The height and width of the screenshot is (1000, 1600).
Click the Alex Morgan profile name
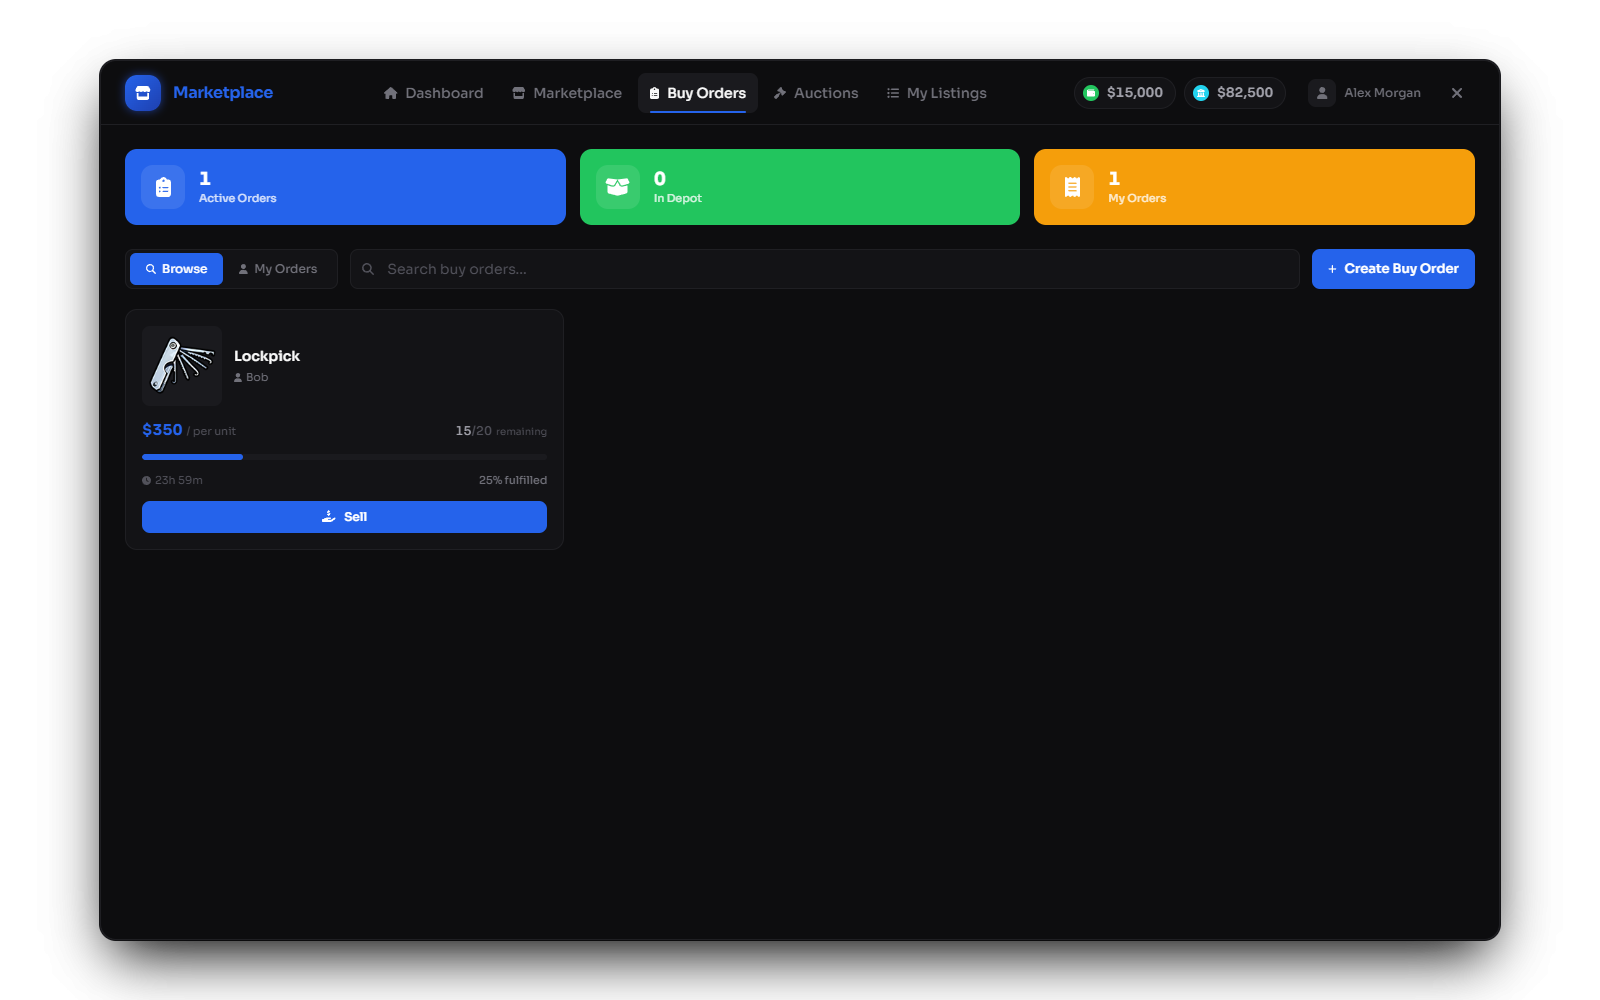(1382, 93)
